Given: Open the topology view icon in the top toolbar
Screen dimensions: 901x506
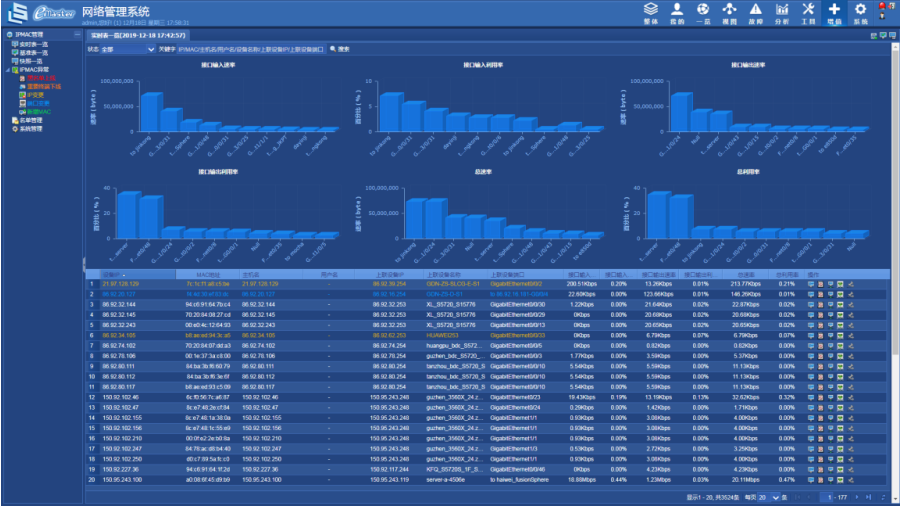Looking at the screenshot, I should (729, 9).
